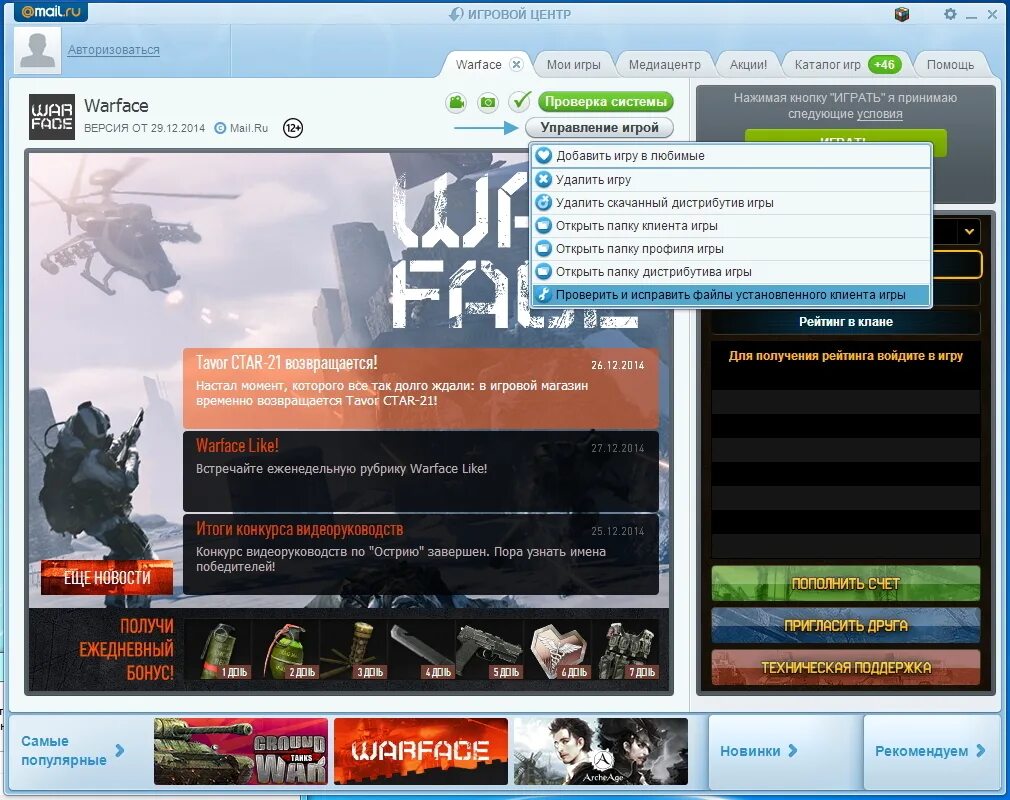1010x800 pixels.
Task: Close the Warface tab
Action: [x=516, y=64]
